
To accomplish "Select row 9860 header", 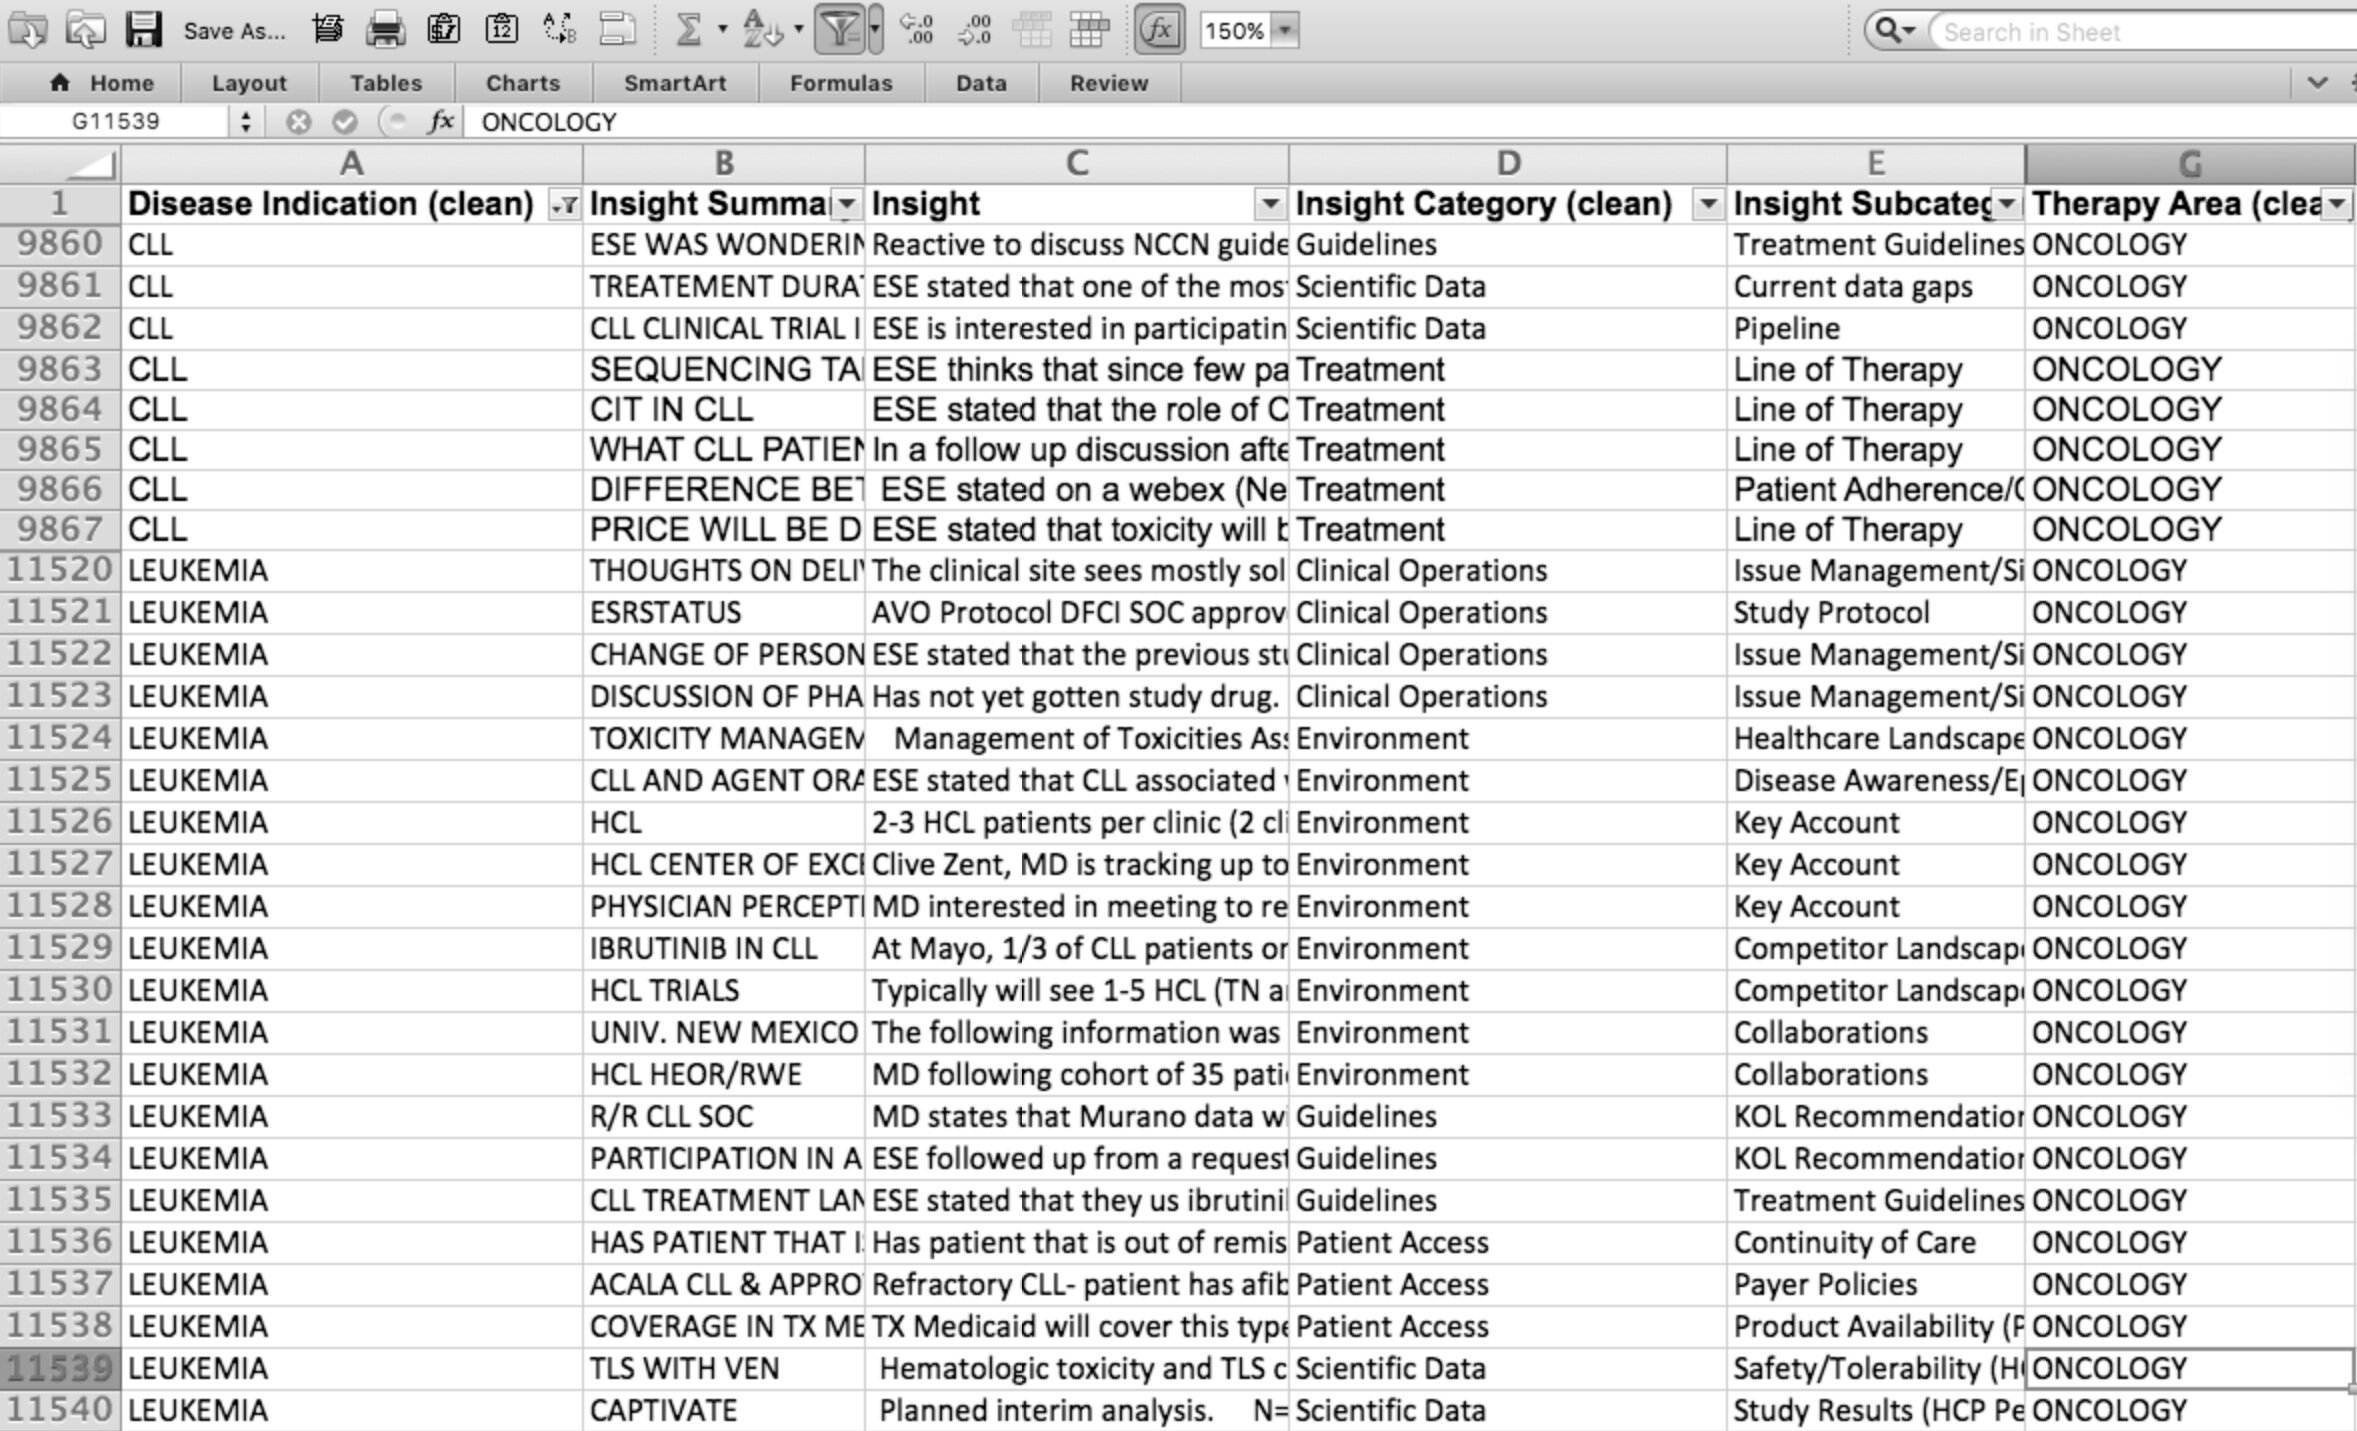I will click(x=60, y=245).
